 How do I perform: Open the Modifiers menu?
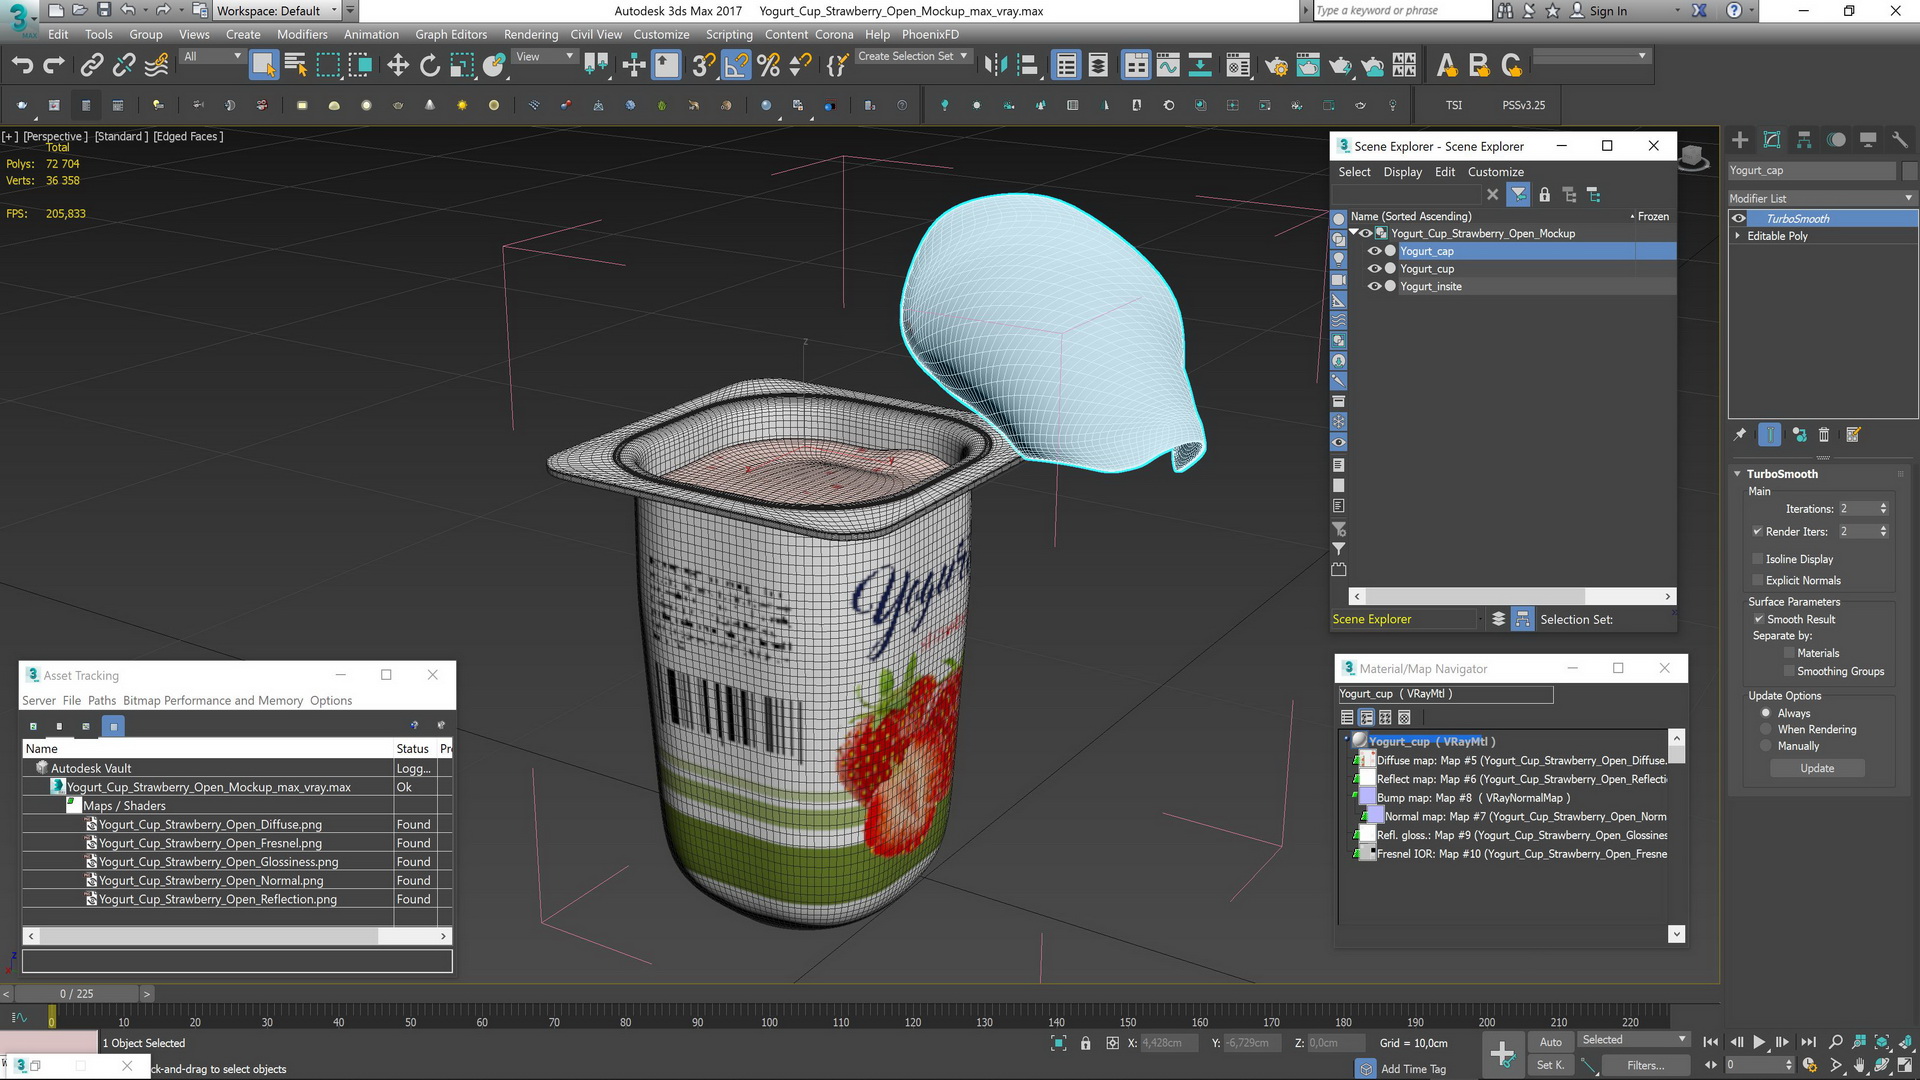(302, 34)
